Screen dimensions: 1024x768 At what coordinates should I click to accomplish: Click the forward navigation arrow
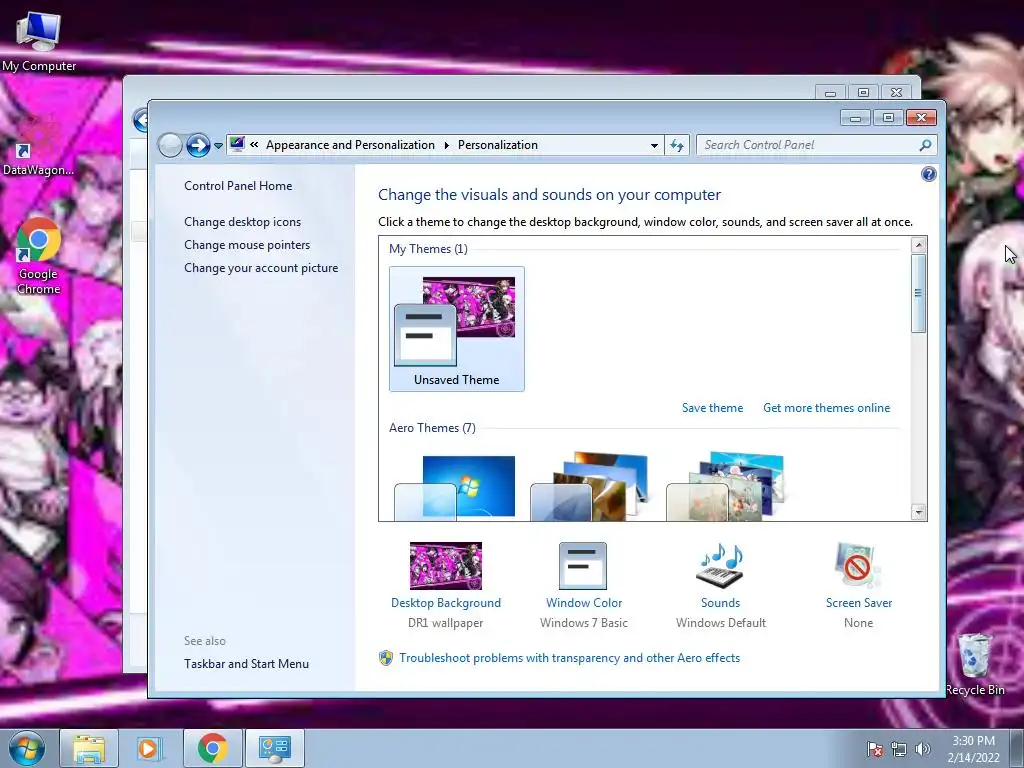[x=198, y=145]
